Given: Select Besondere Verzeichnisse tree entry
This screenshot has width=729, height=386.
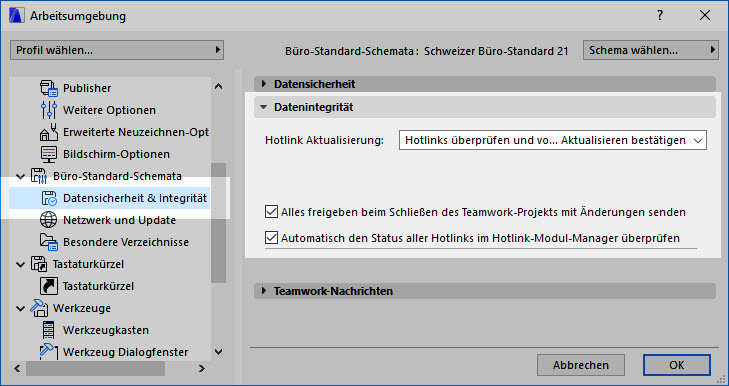Looking at the screenshot, I should pos(126,242).
